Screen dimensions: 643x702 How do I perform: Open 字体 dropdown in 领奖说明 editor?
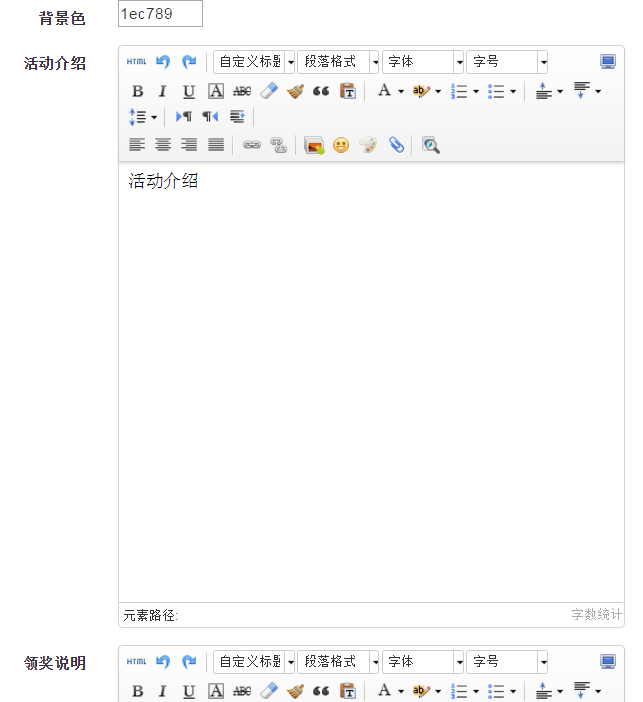423,662
